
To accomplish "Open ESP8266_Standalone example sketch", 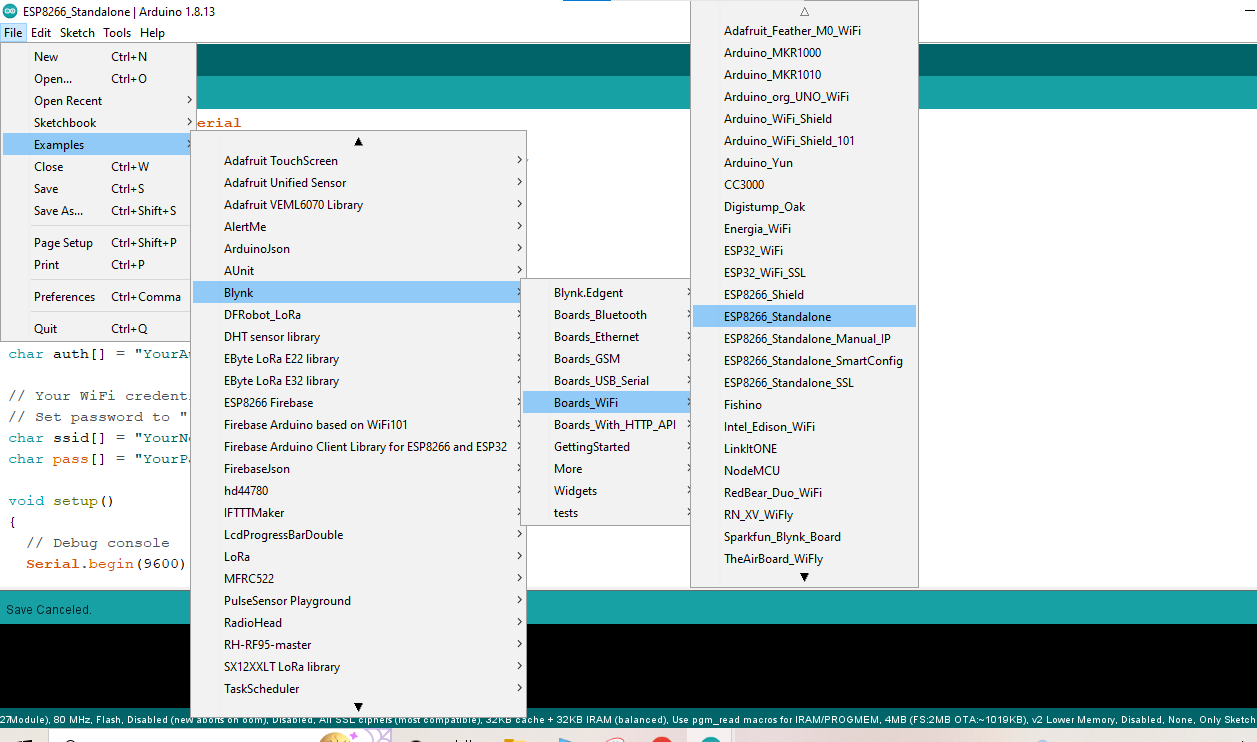I will (804, 317).
